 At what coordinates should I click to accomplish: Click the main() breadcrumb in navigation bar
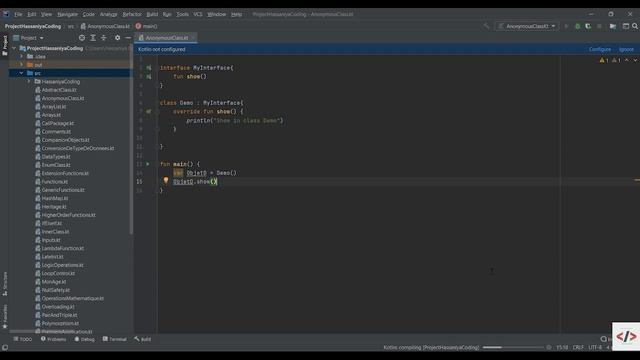(146, 26)
